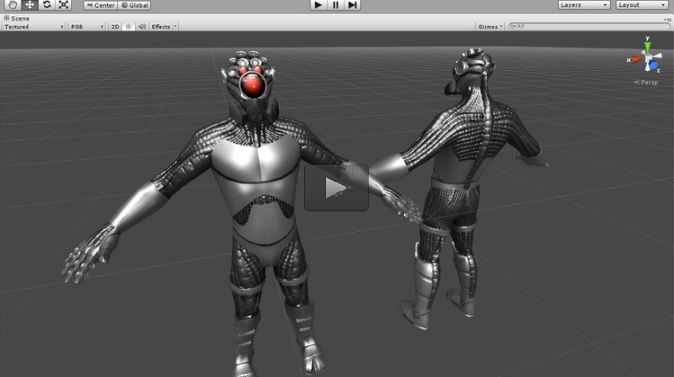Toggle handle rotation Global button
The height and width of the screenshot is (377, 674).
134,6
